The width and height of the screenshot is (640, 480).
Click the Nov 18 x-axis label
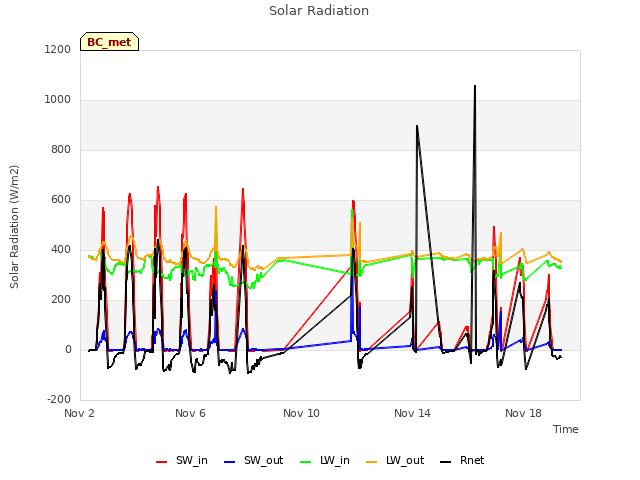[x=523, y=413]
